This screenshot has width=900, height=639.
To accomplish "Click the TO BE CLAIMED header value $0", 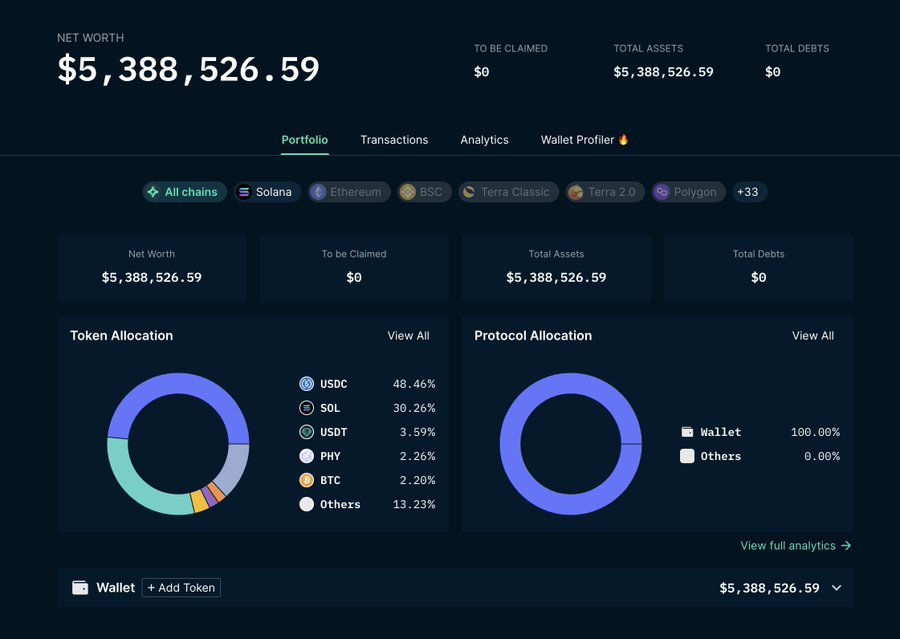I will 482,72.
